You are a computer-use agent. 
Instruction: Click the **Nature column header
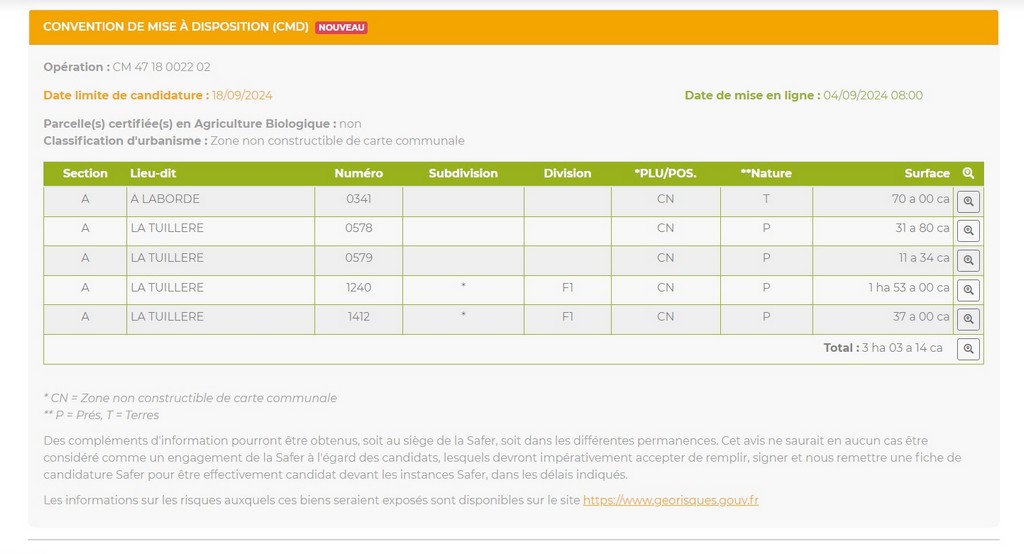(766, 173)
